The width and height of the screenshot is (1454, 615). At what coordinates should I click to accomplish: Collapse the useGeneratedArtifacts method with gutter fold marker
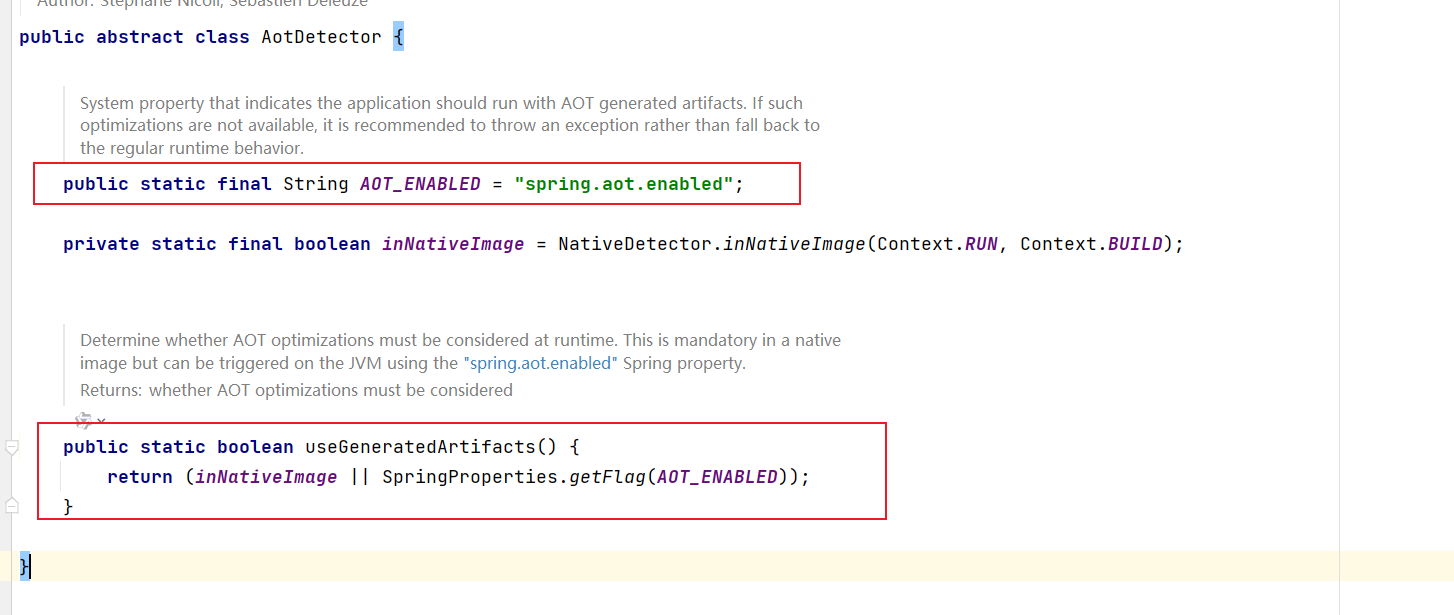(12, 448)
